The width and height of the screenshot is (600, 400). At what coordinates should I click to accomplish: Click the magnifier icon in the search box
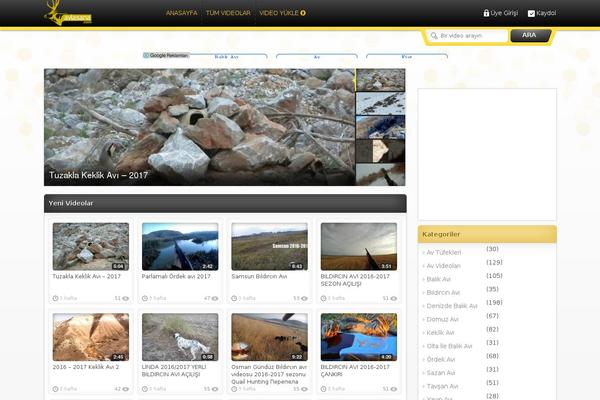tap(434, 36)
